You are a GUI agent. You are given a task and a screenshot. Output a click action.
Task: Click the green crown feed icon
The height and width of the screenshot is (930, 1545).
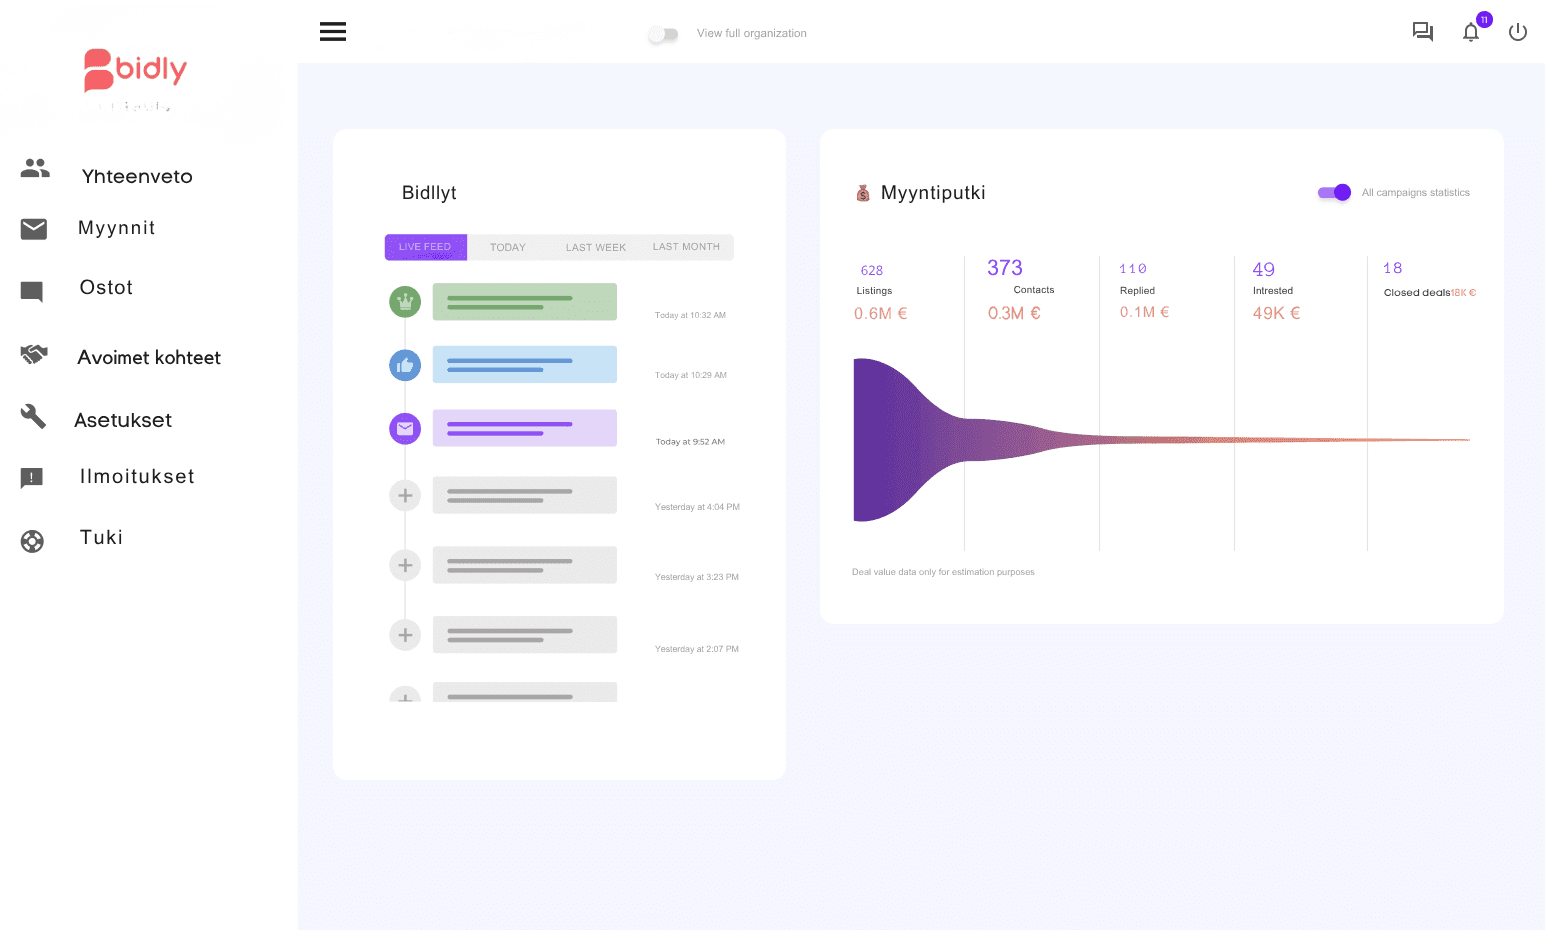pyautogui.click(x=405, y=301)
